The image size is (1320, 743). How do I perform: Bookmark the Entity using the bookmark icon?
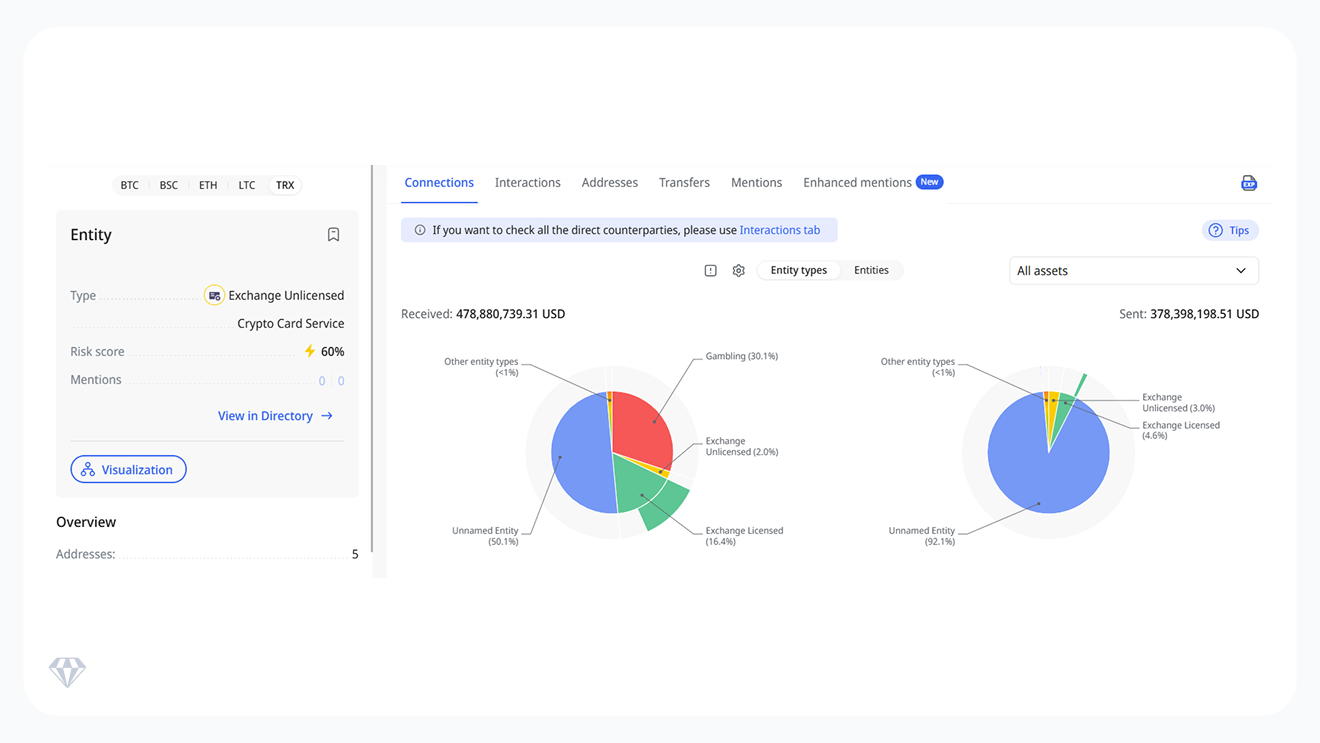(333, 233)
